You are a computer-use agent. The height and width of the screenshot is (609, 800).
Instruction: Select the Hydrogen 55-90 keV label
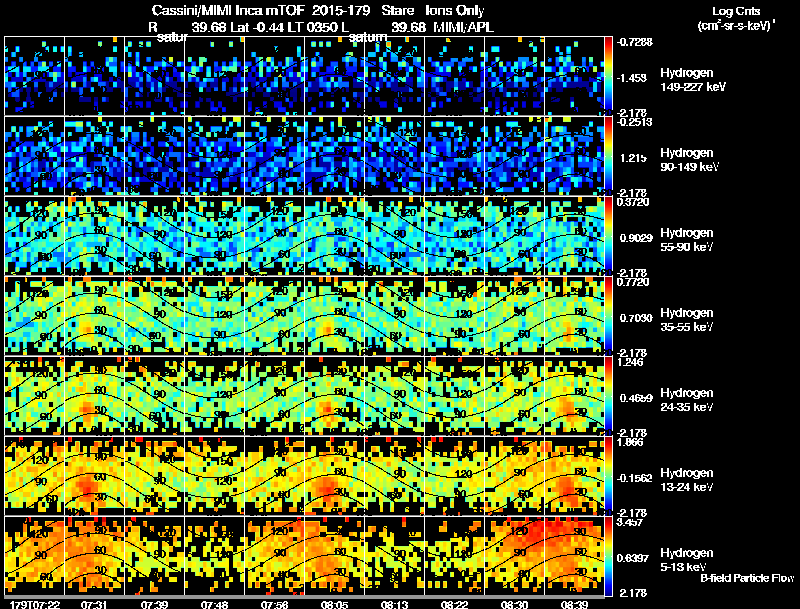[x=687, y=240]
